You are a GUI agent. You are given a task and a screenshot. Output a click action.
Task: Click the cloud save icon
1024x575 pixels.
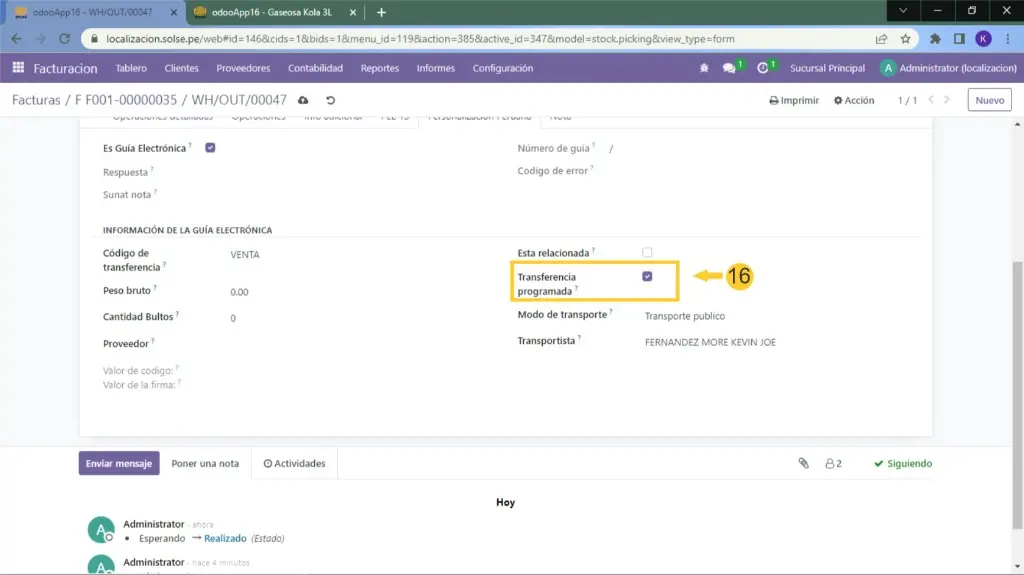pyautogui.click(x=304, y=101)
